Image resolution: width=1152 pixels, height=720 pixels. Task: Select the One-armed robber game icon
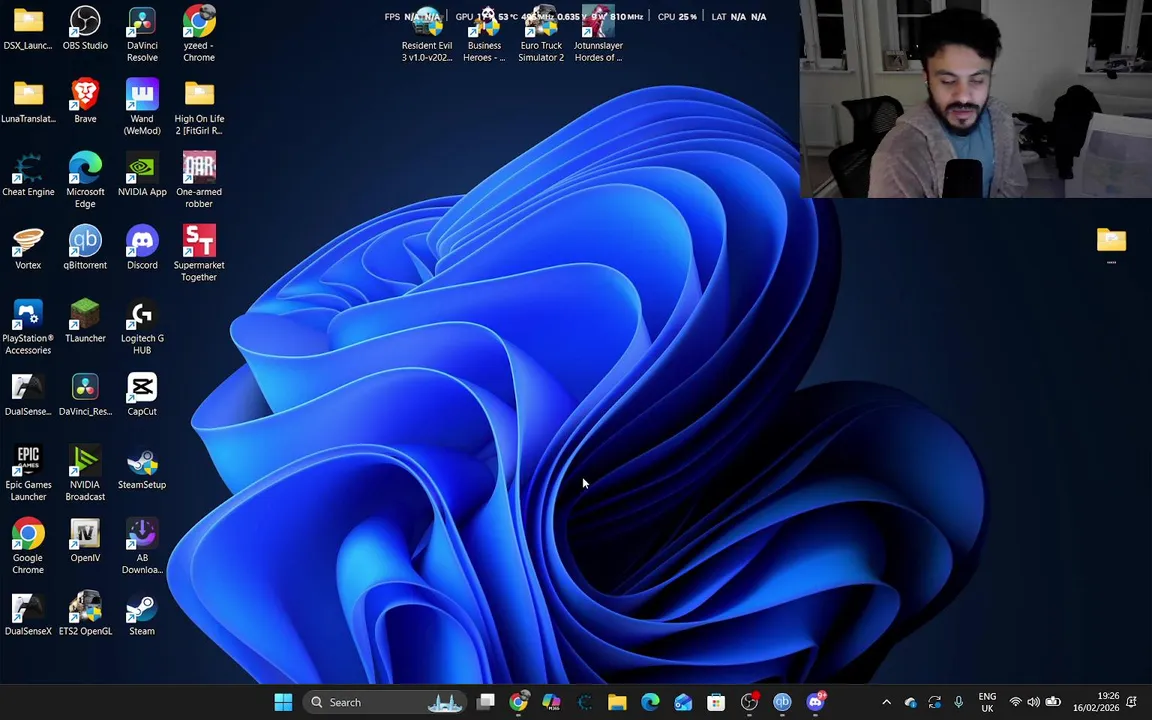[199, 181]
